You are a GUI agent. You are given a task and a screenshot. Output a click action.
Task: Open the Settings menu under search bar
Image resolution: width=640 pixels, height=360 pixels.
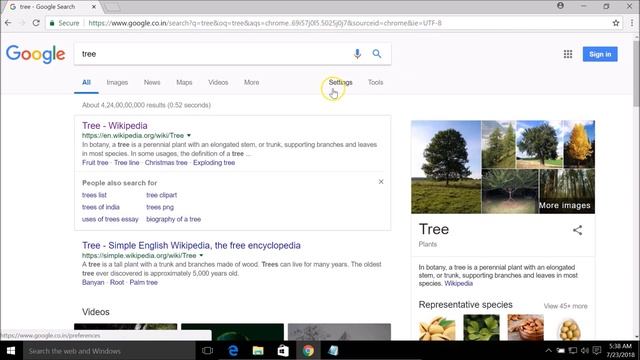click(340, 82)
